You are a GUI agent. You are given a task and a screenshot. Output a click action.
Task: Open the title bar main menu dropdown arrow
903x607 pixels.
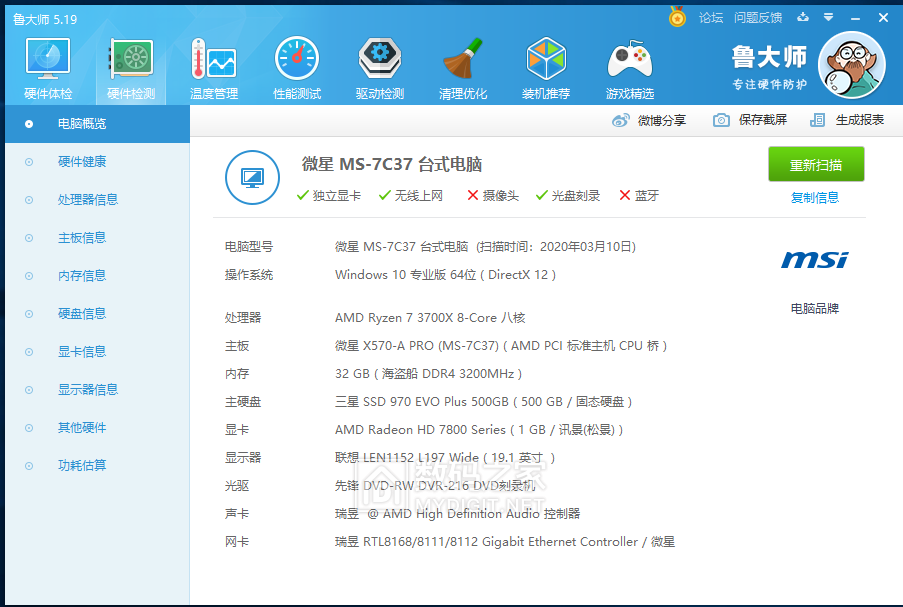click(x=828, y=18)
